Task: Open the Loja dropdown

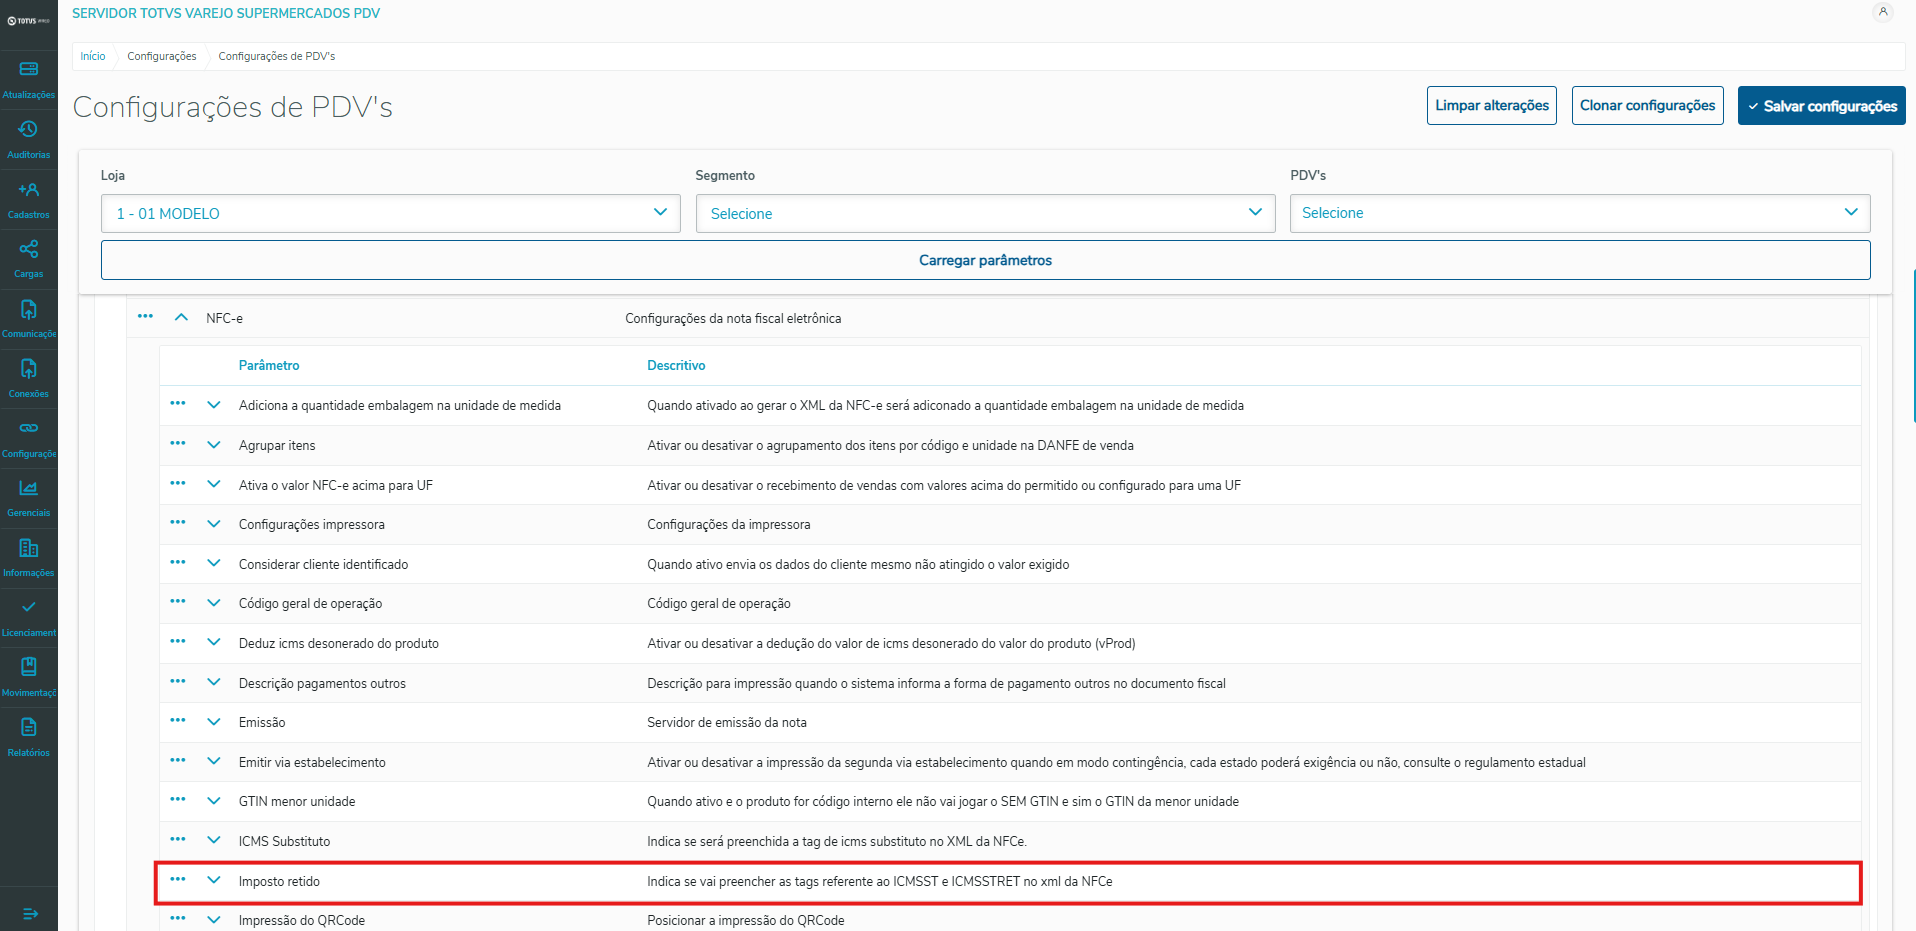Action: (390, 213)
